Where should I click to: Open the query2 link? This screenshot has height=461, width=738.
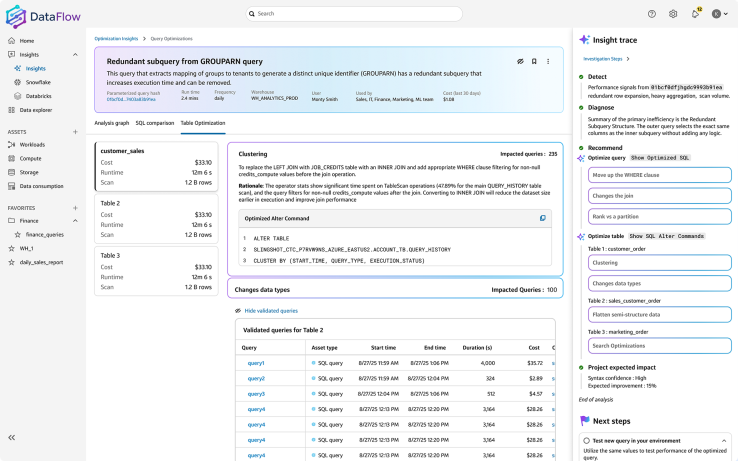(256, 378)
